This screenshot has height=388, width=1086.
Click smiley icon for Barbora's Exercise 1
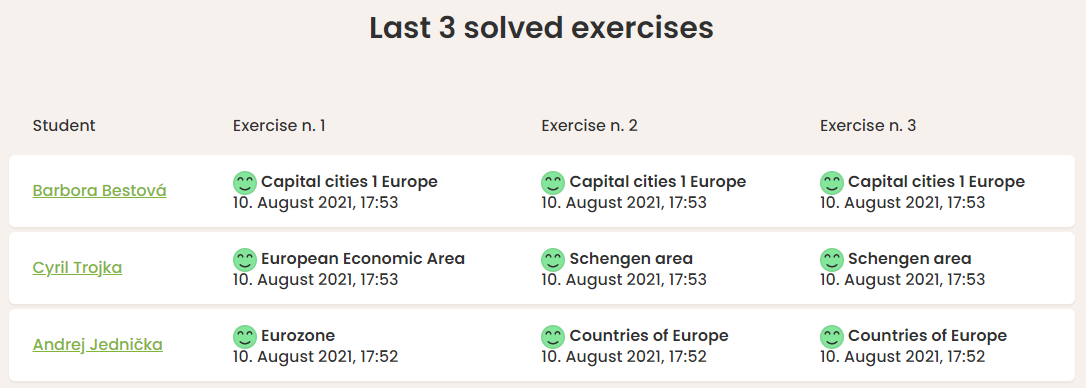(244, 183)
